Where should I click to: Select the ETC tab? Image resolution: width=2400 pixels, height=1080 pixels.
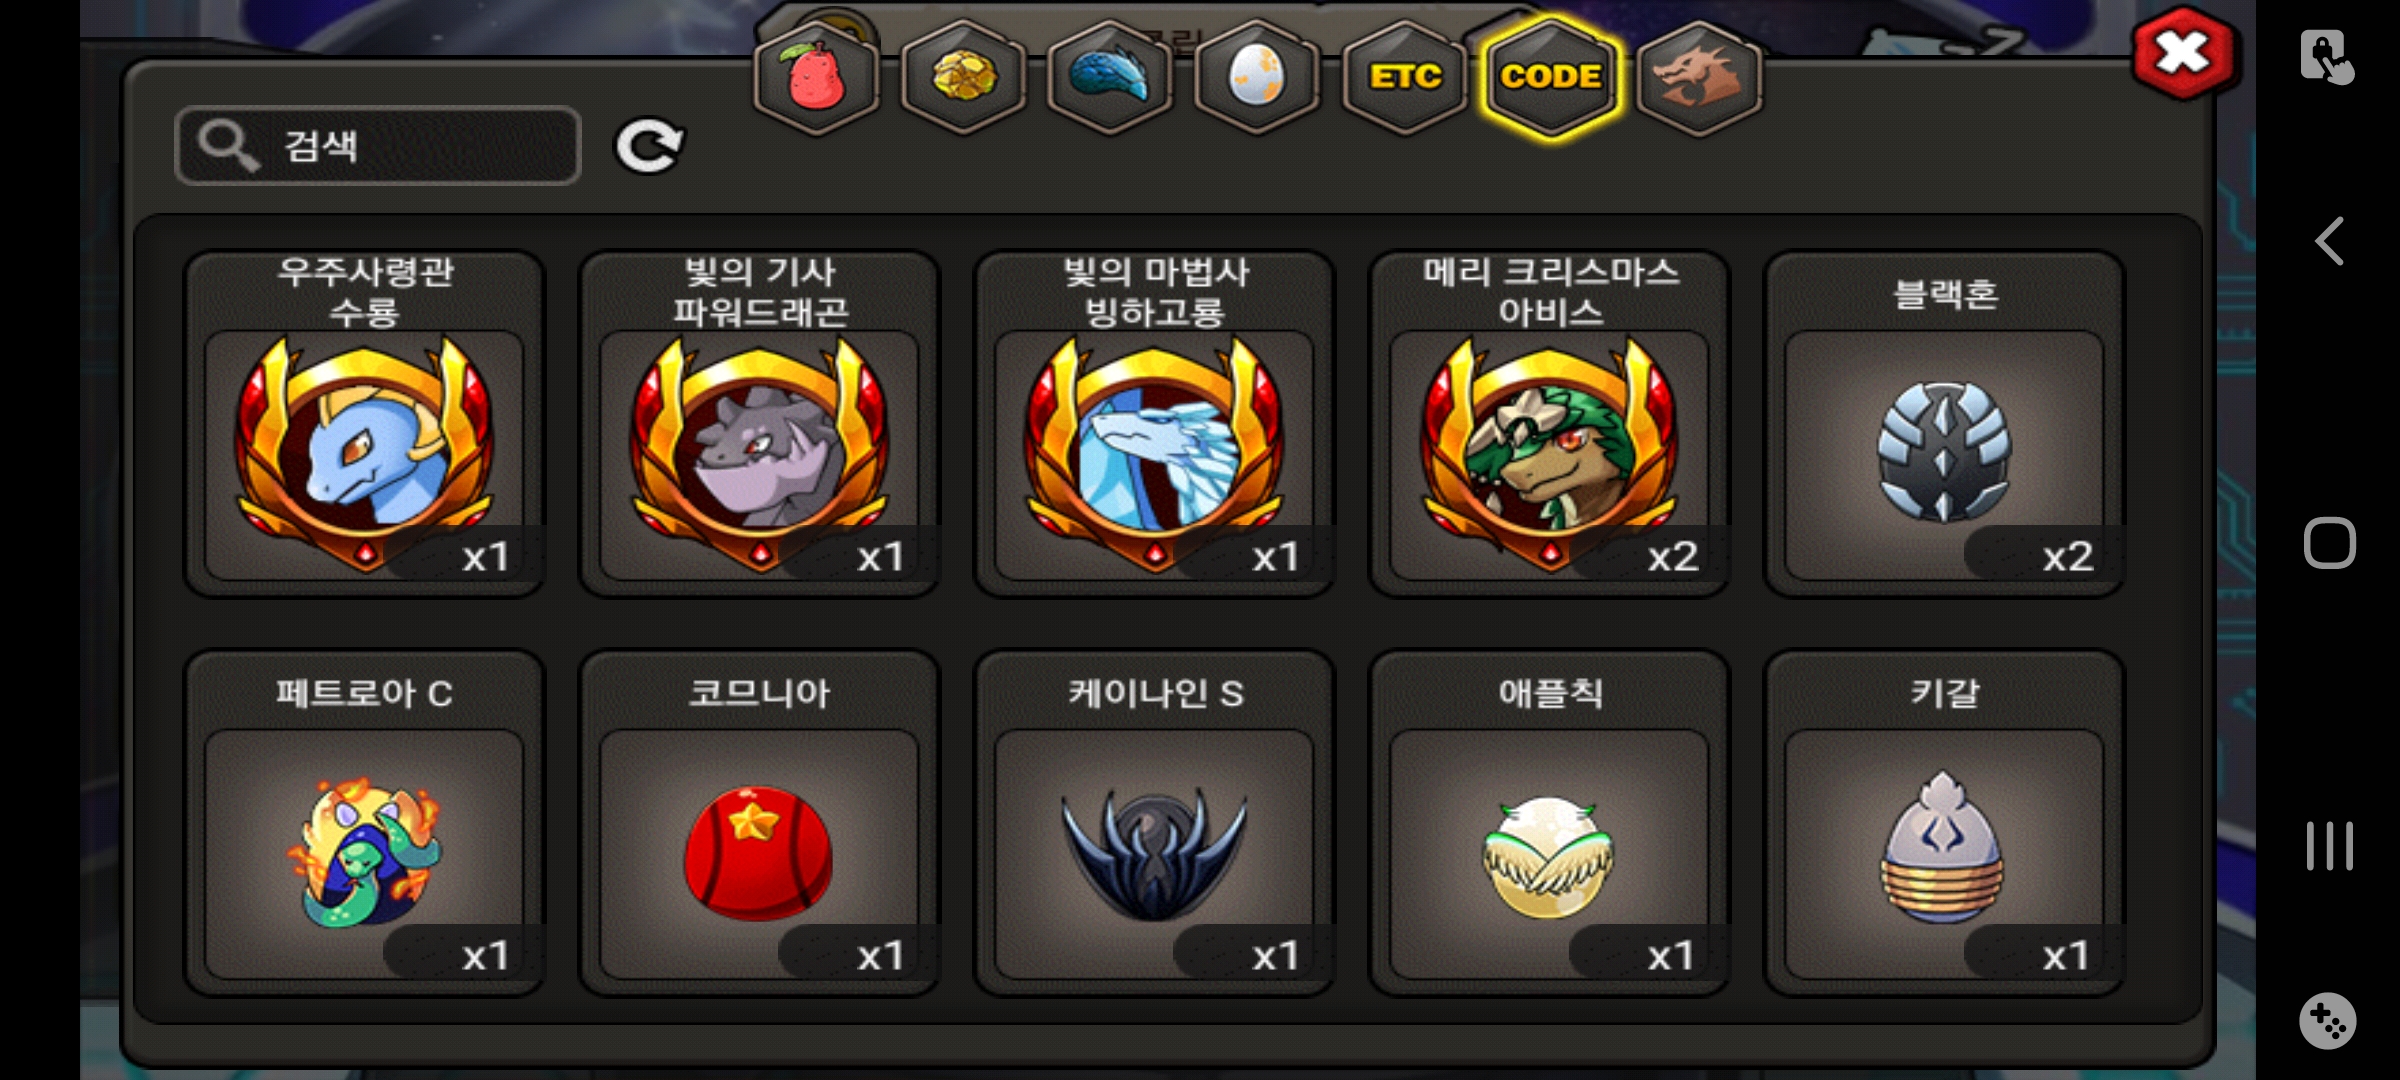point(1405,78)
